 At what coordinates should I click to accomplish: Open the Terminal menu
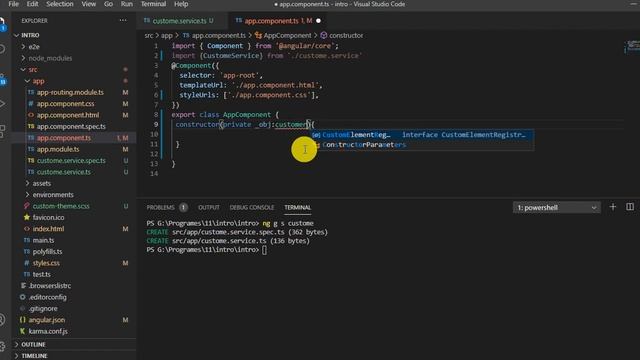pyautogui.click(x=153, y=4)
